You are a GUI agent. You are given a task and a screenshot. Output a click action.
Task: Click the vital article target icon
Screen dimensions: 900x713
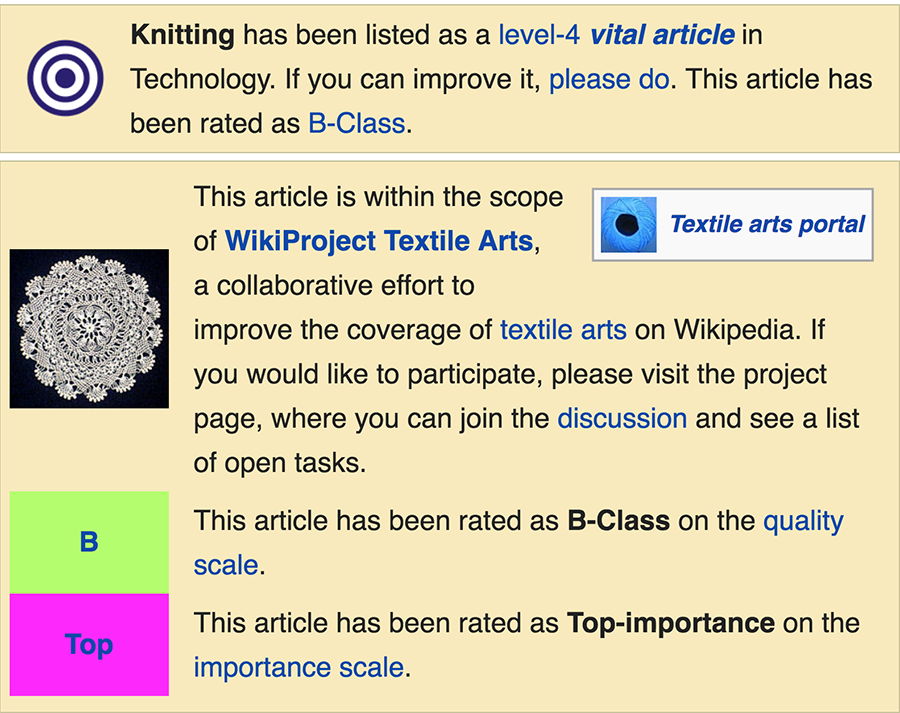(66, 79)
